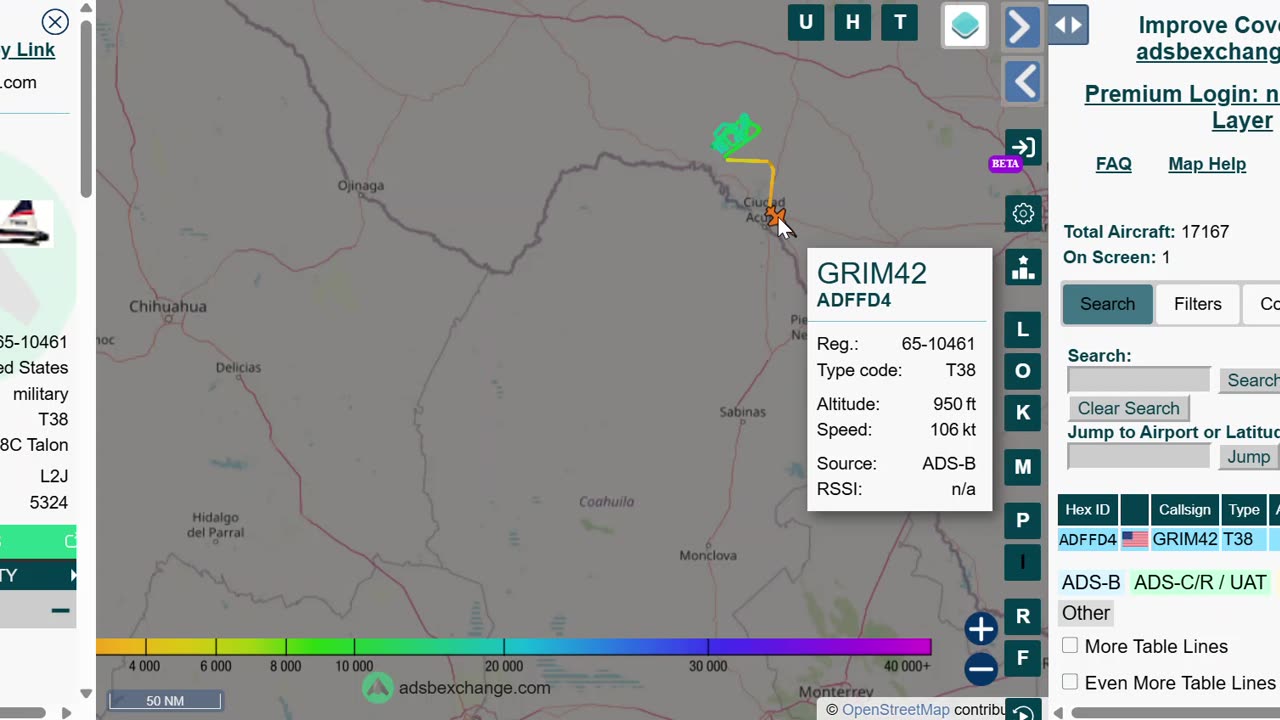Sort table by Callsign column

click(x=1184, y=510)
